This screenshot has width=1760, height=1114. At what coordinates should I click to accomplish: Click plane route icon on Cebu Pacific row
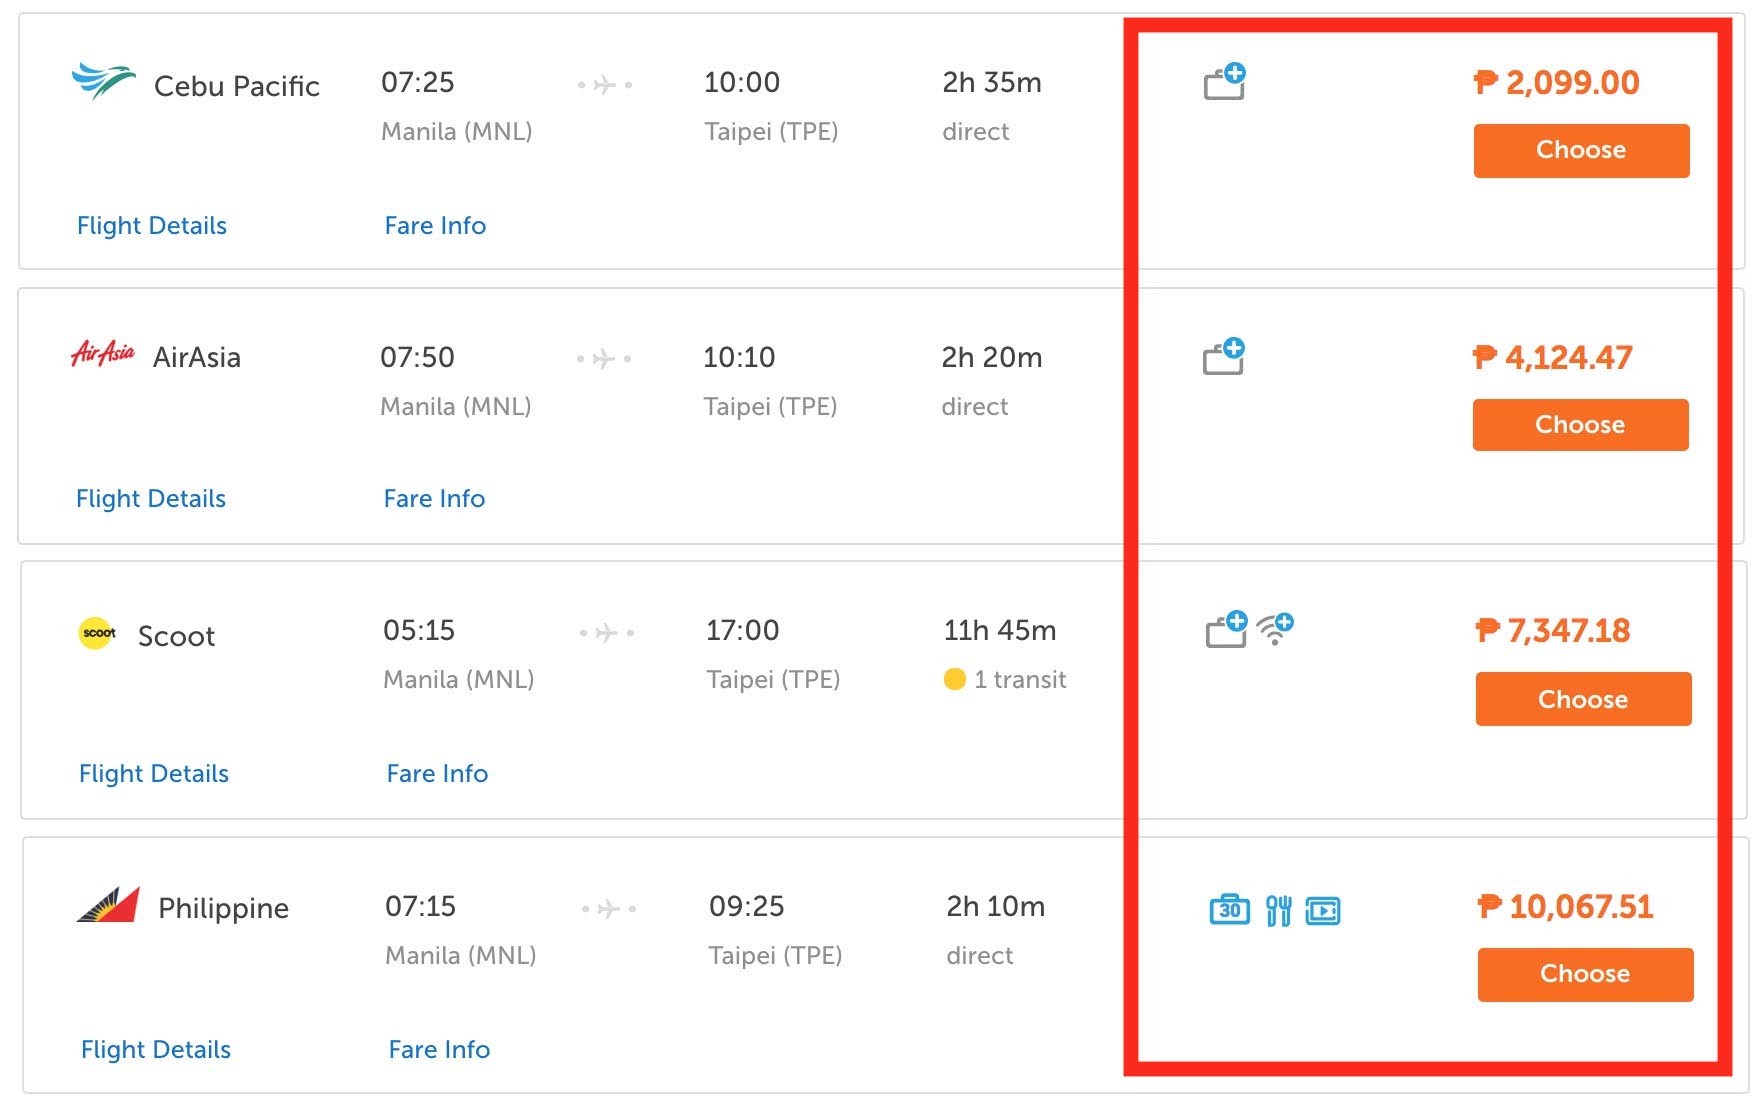605,85
